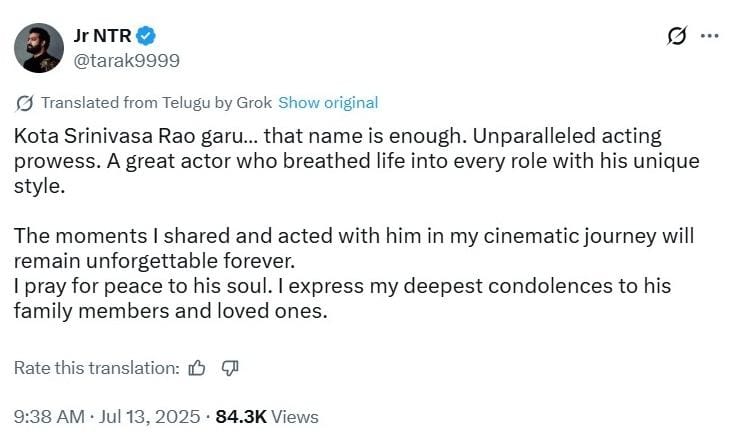Click the sentence 'I pray for peace to his soul'
The width and height of the screenshot is (735, 437).
143,286
